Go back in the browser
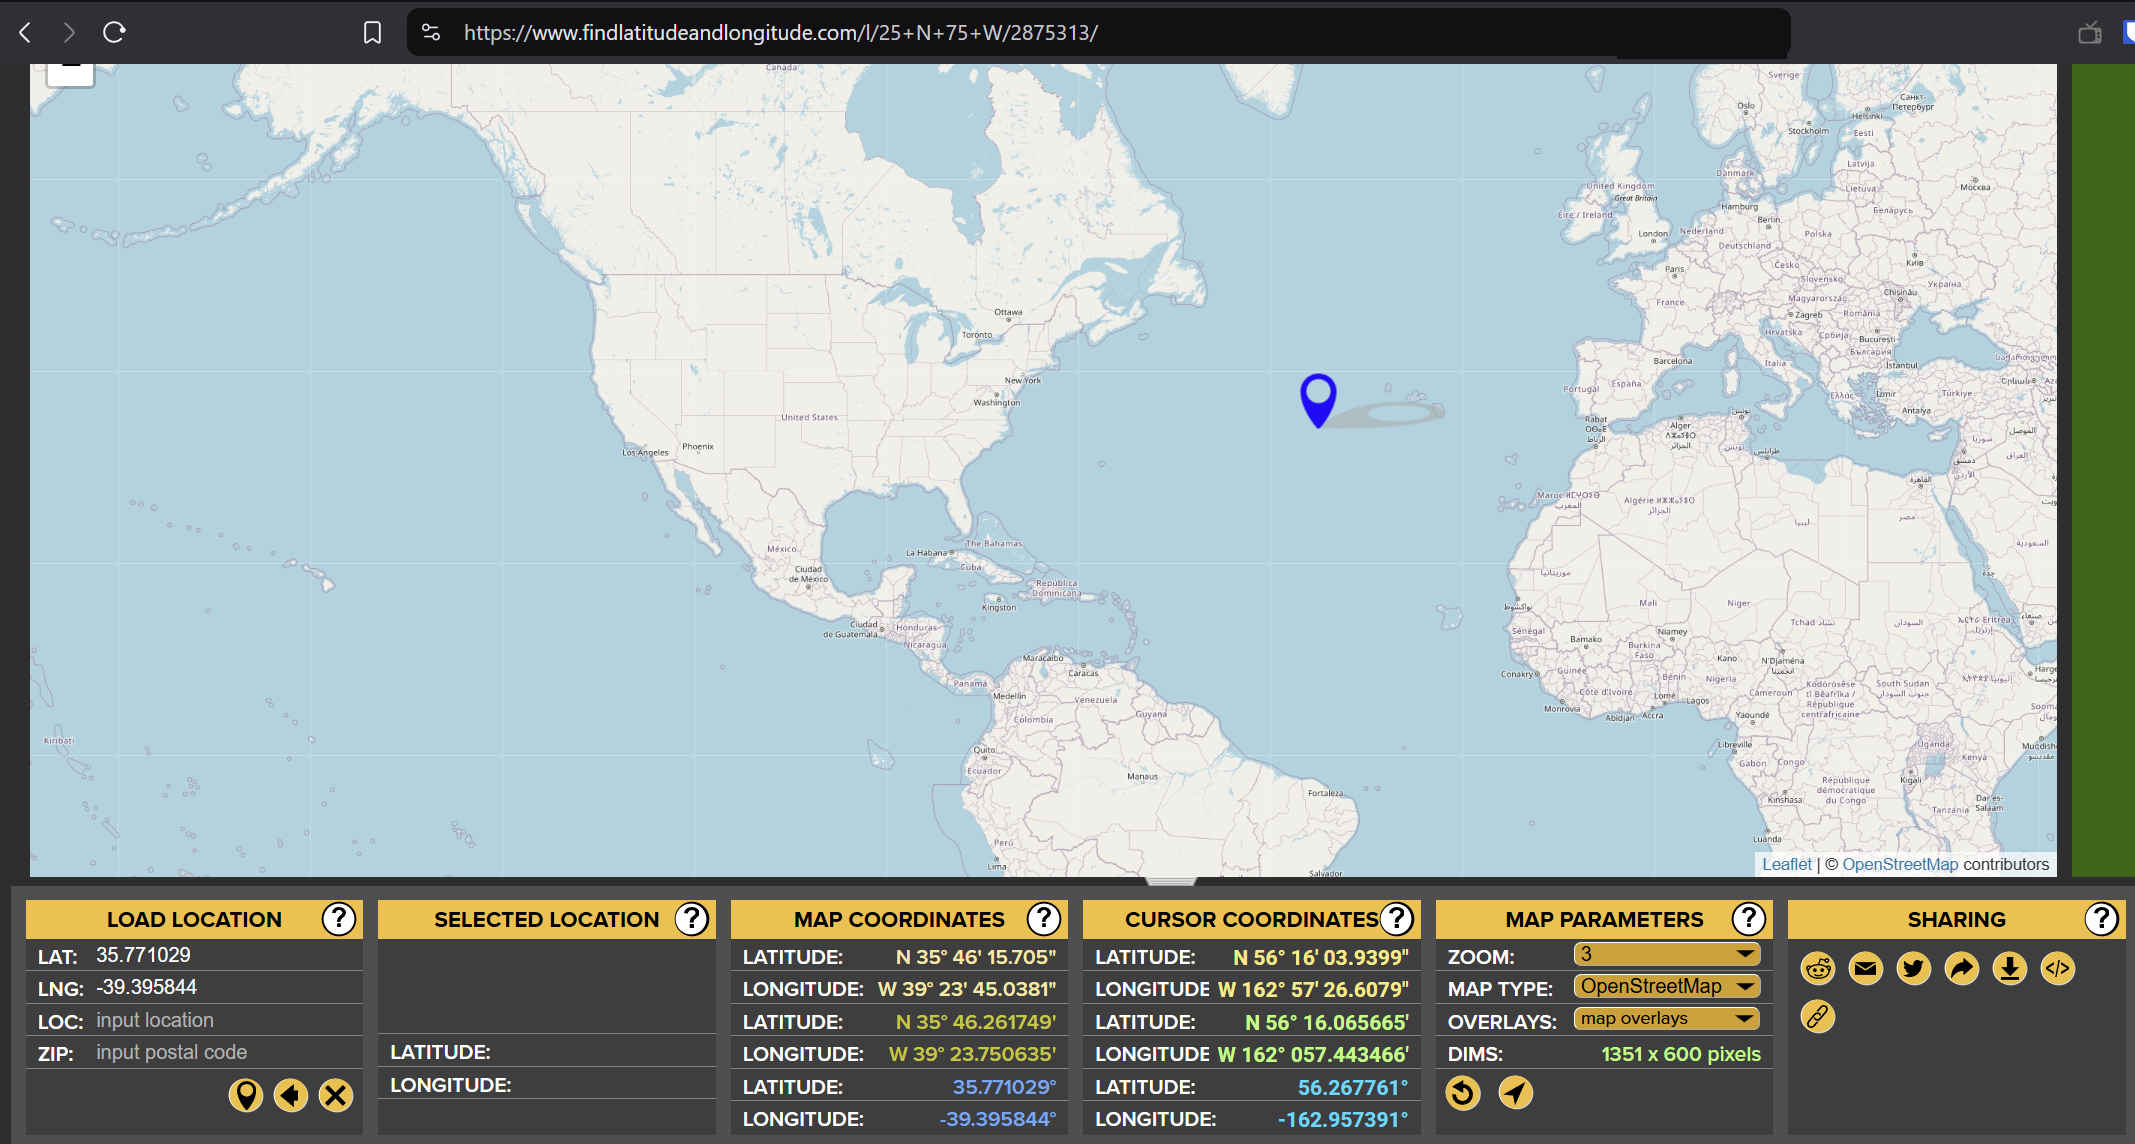The image size is (2135, 1144). click(26, 32)
